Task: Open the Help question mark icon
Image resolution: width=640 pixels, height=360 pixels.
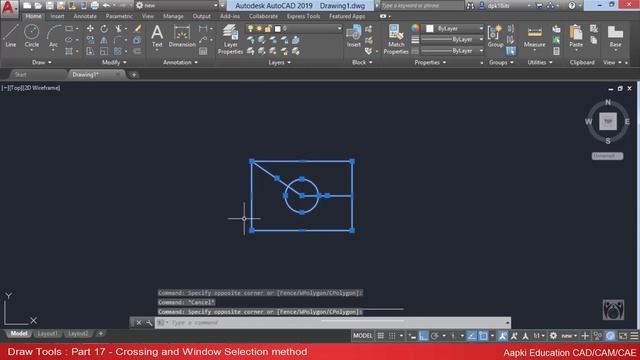Action: coord(572,6)
